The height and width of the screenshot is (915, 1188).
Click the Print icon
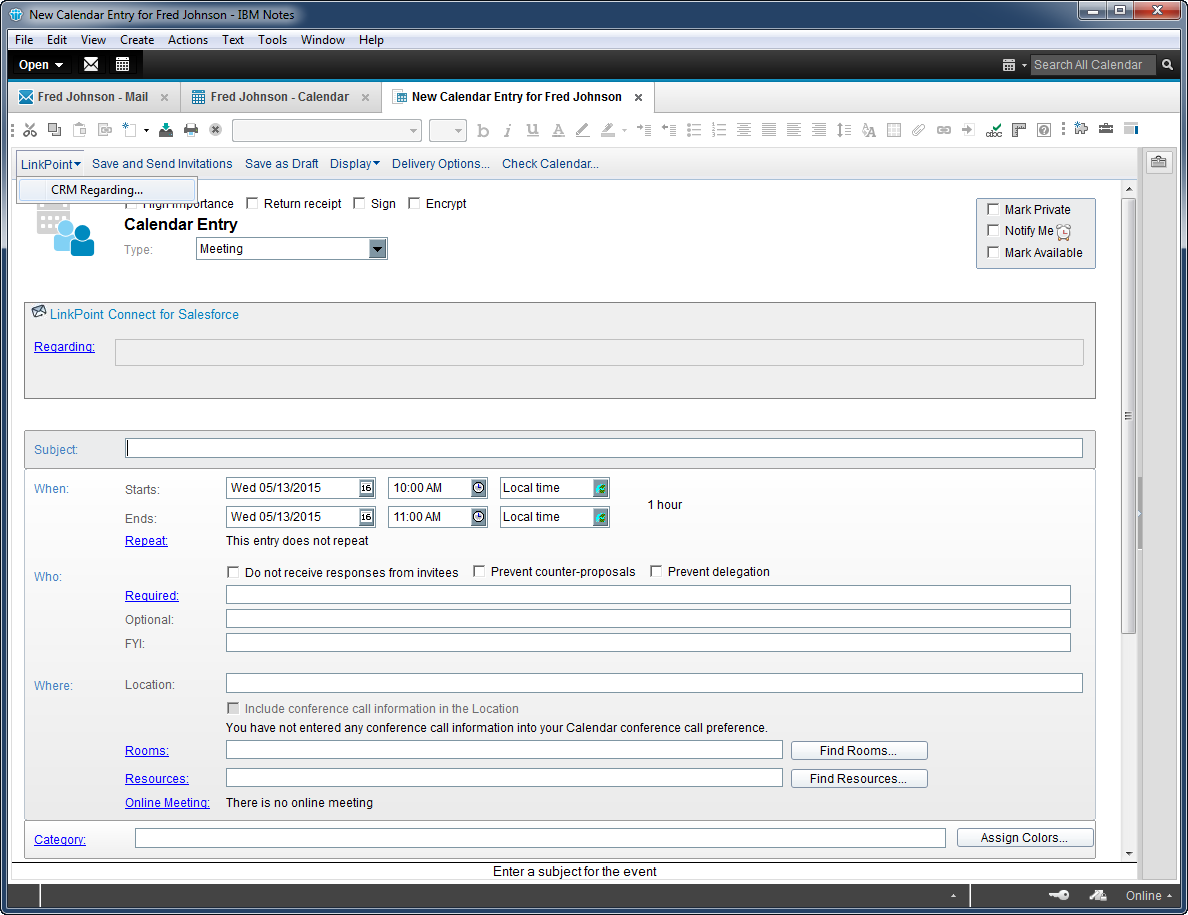[191, 130]
